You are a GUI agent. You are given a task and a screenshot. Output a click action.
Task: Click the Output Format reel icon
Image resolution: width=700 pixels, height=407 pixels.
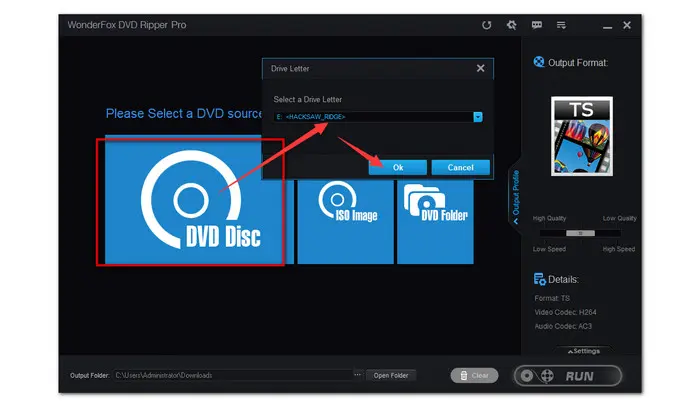pos(539,62)
